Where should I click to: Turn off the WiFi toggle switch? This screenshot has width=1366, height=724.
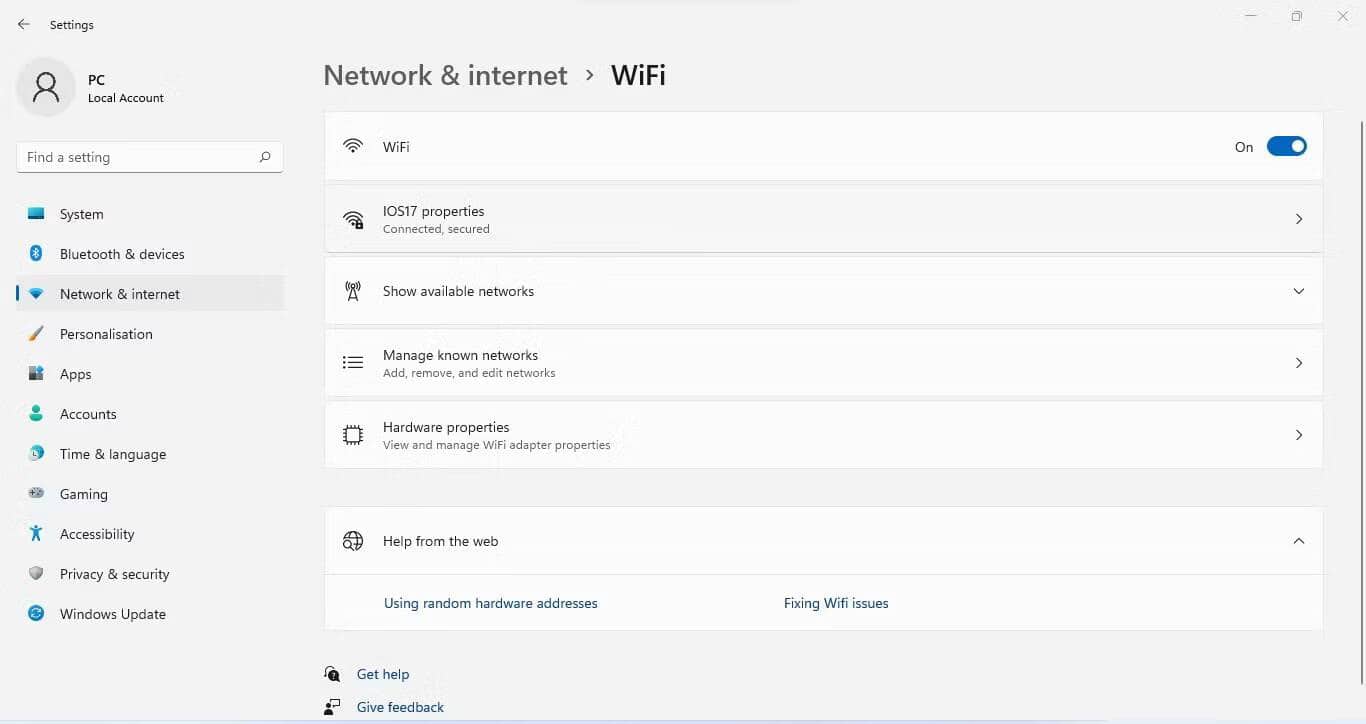click(x=1286, y=147)
